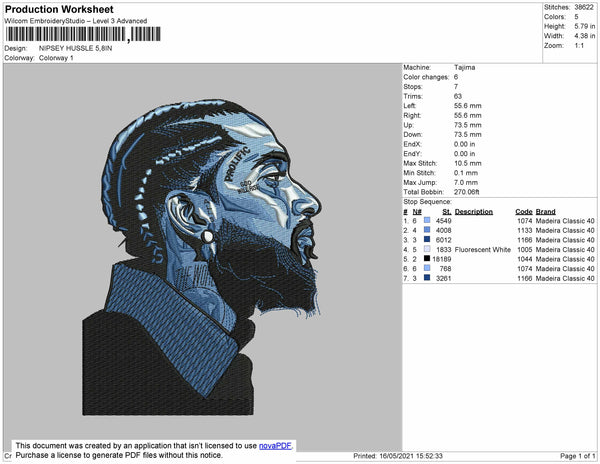Screen dimensions: 600x464
Task: Click the novaPDF hyperlink in the notice
Action: pos(275,446)
